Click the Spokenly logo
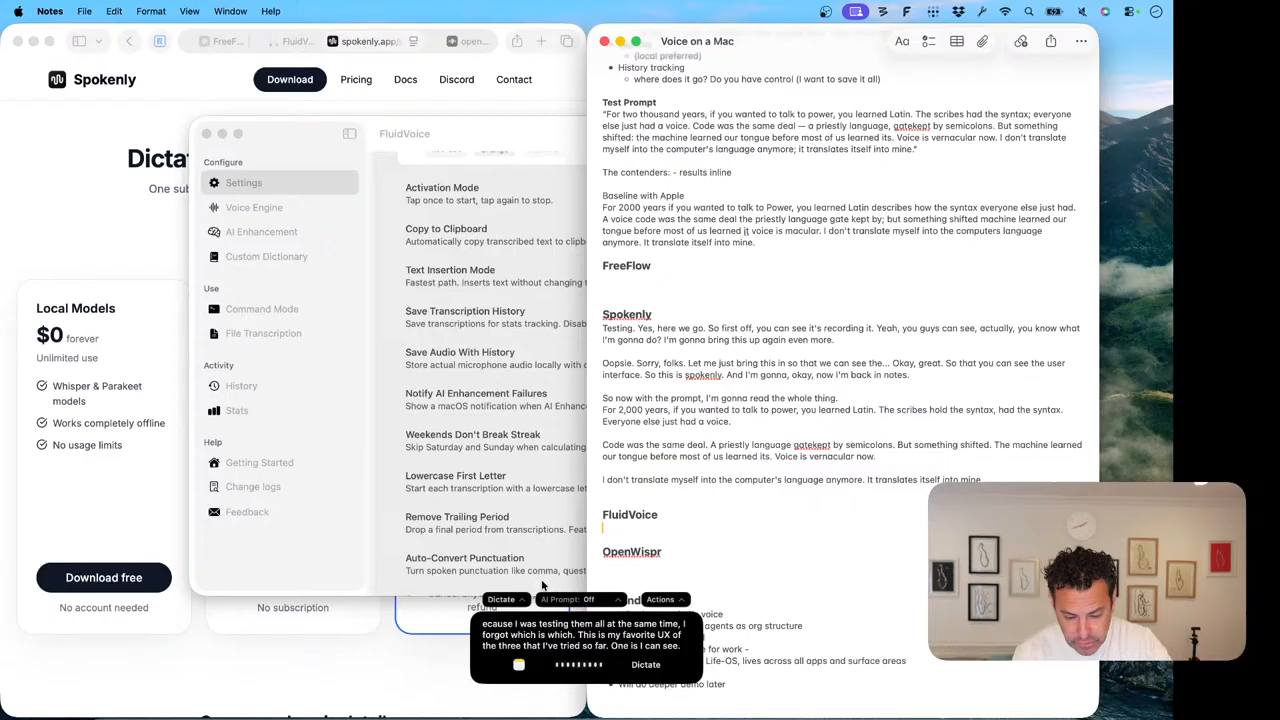 (x=92, y=79)
